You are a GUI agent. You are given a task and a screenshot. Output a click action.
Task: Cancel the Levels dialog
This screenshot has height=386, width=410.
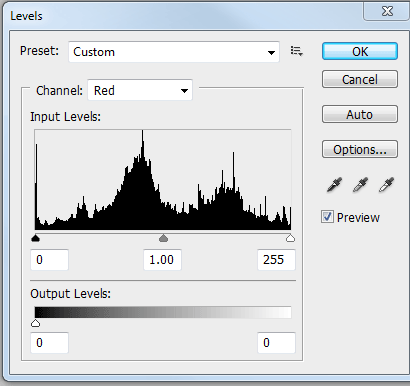[x=360, y=79]
